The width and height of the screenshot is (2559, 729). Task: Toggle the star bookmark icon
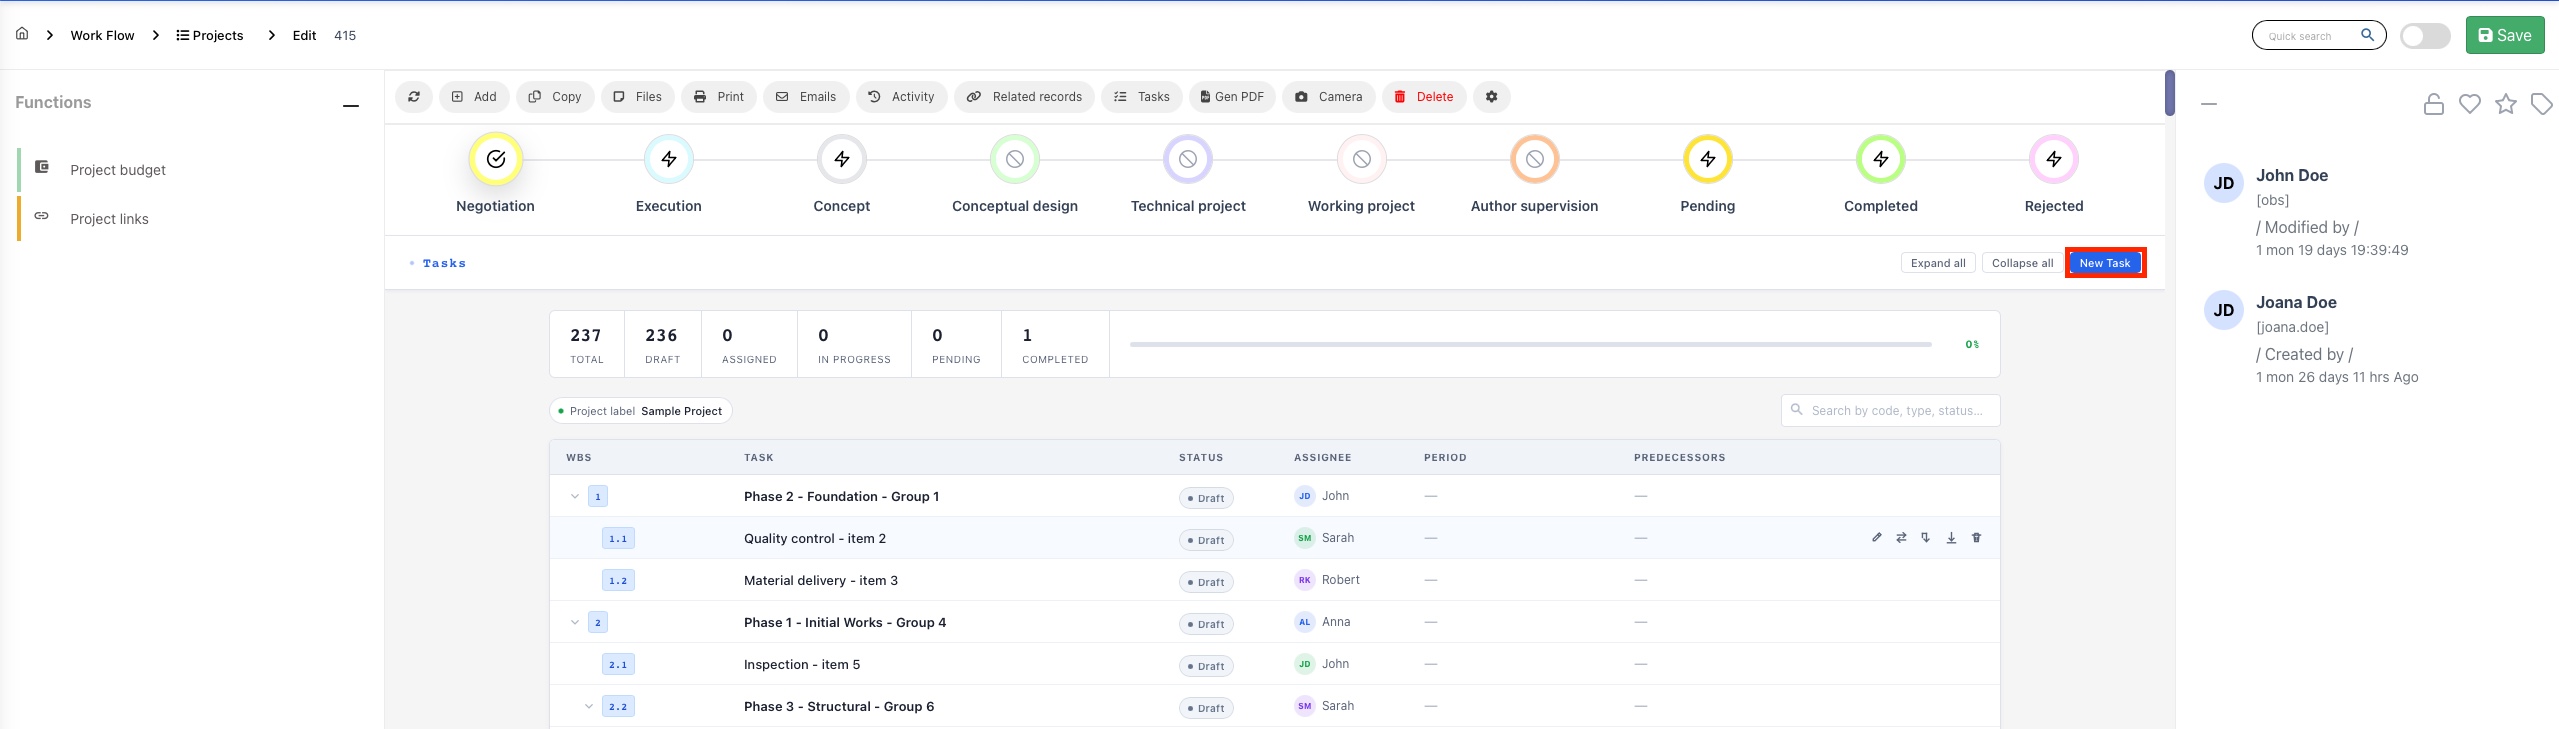pyautogui.click(x=2505, y=104)
